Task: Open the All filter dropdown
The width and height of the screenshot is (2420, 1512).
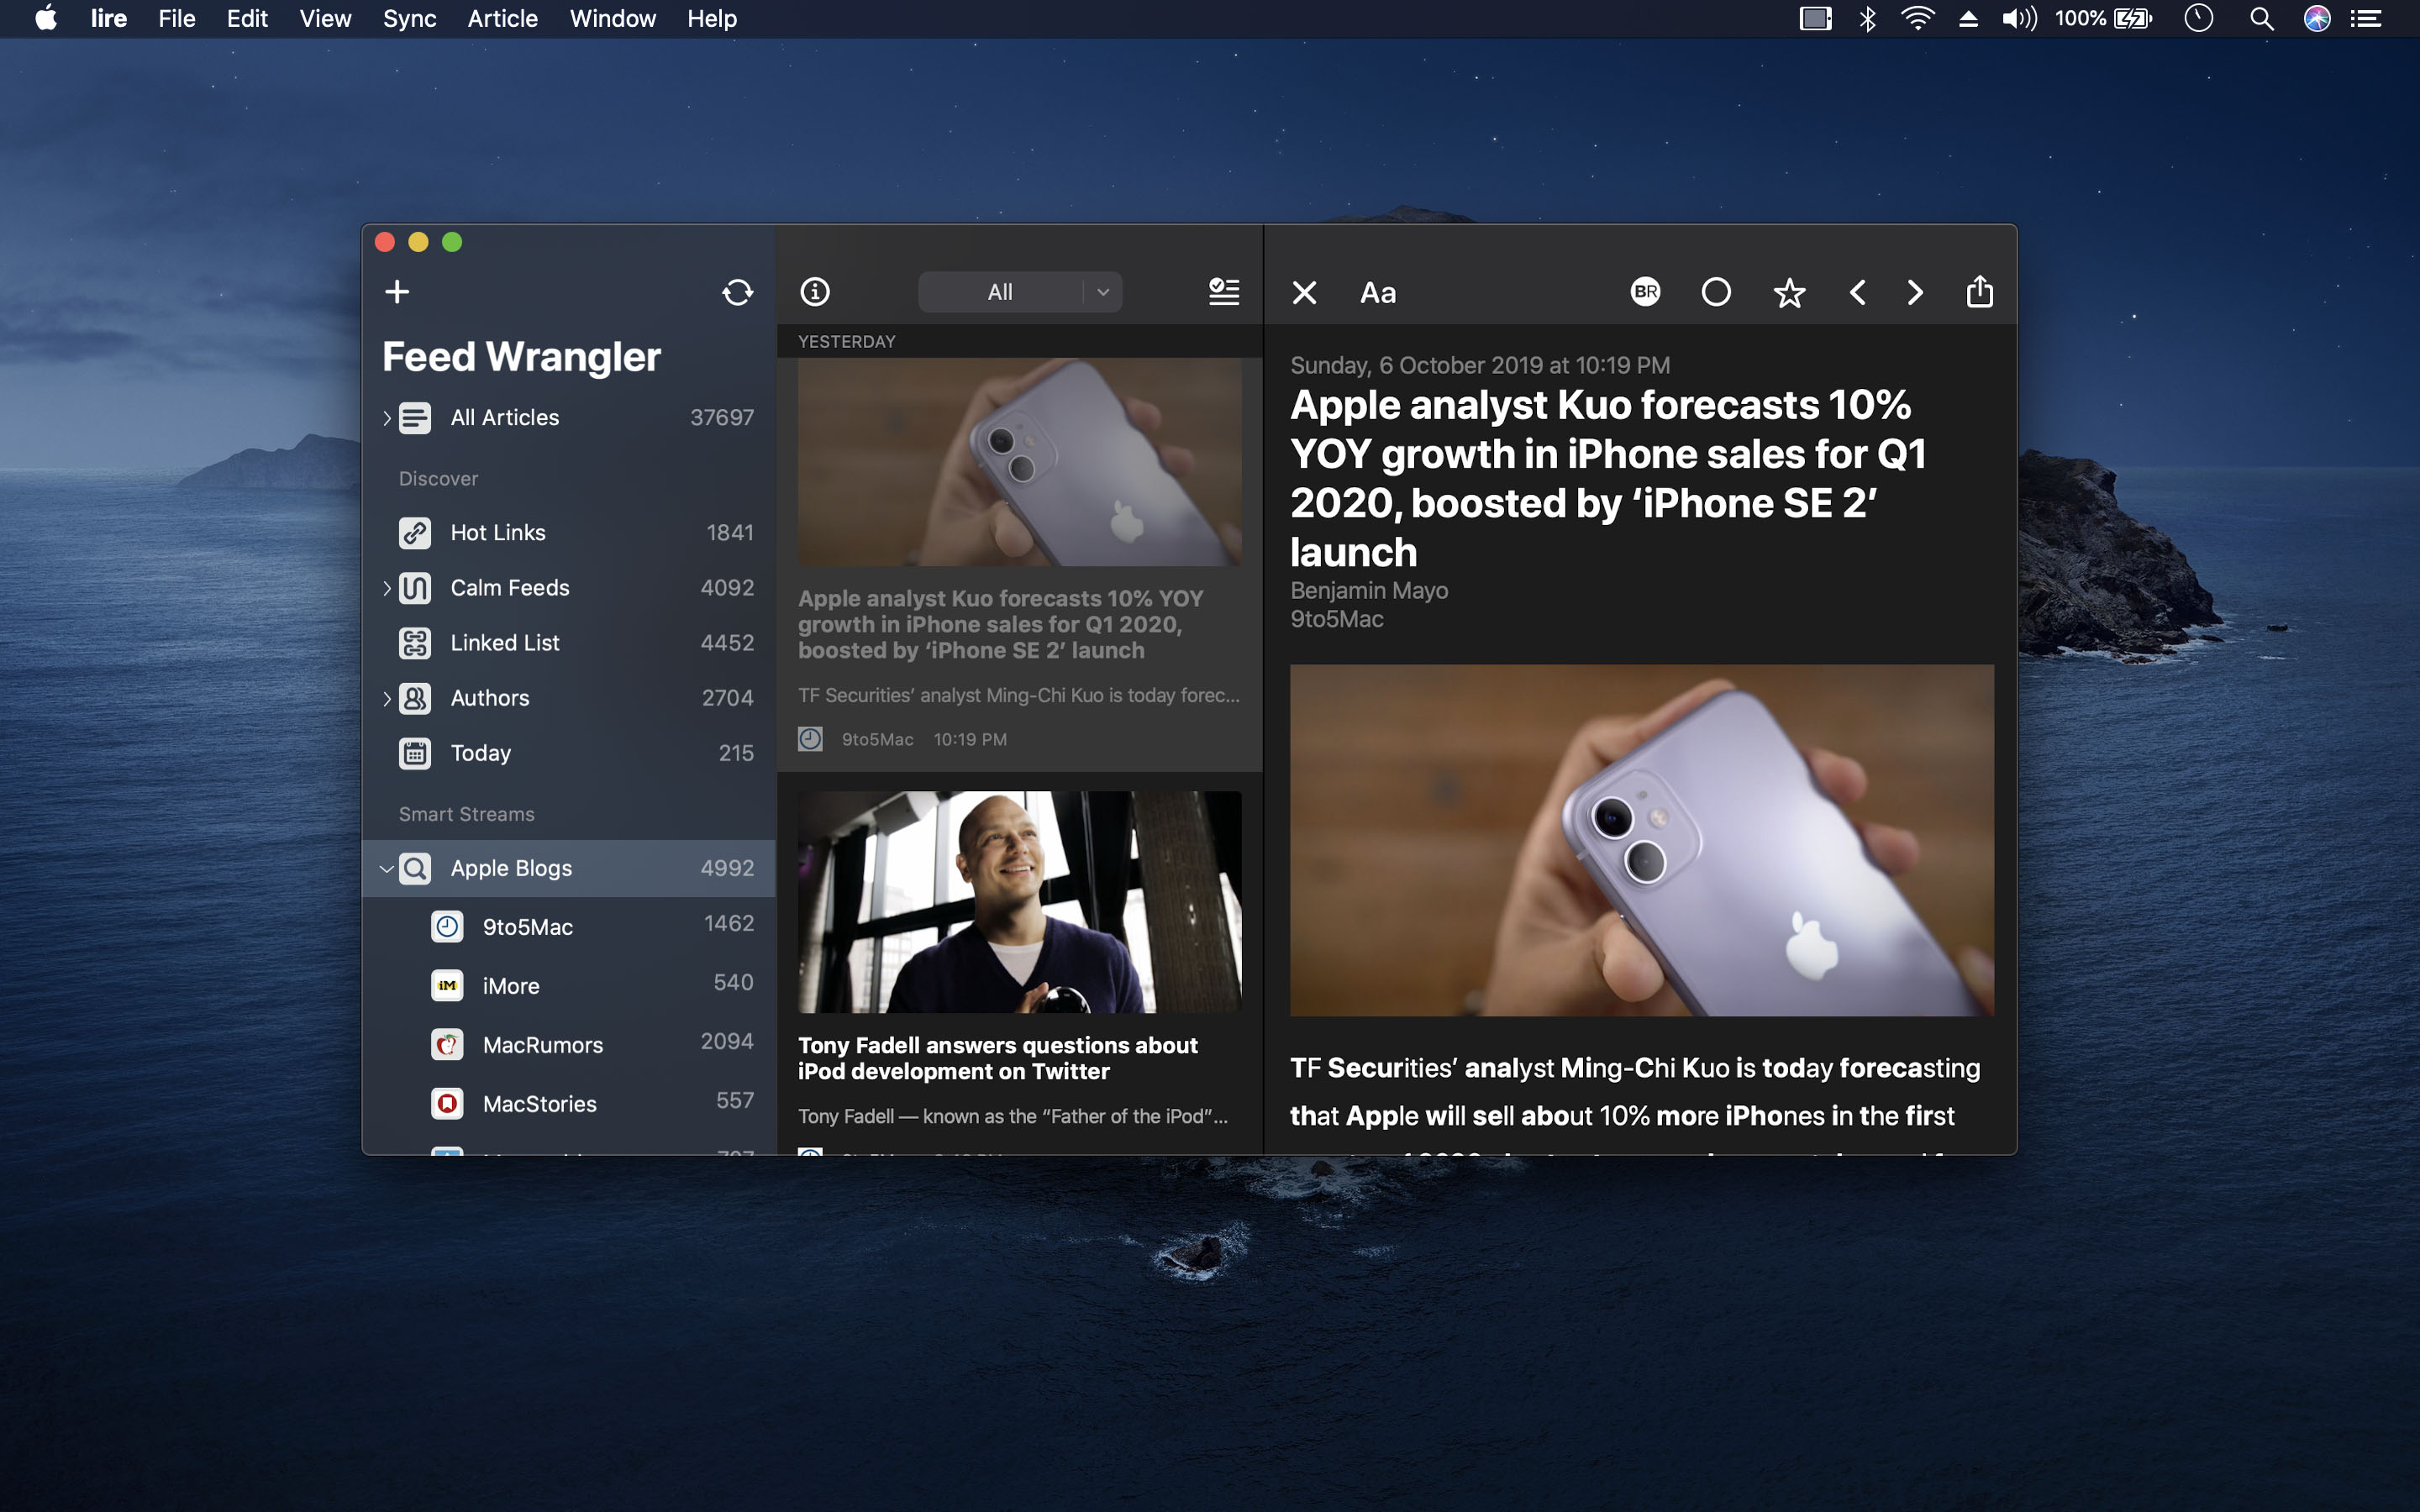Action: point(1020,292)
